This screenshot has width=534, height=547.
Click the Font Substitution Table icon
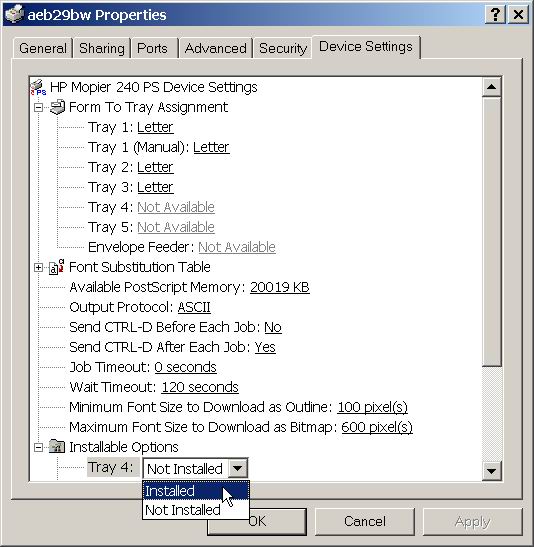tap(57, 267)
